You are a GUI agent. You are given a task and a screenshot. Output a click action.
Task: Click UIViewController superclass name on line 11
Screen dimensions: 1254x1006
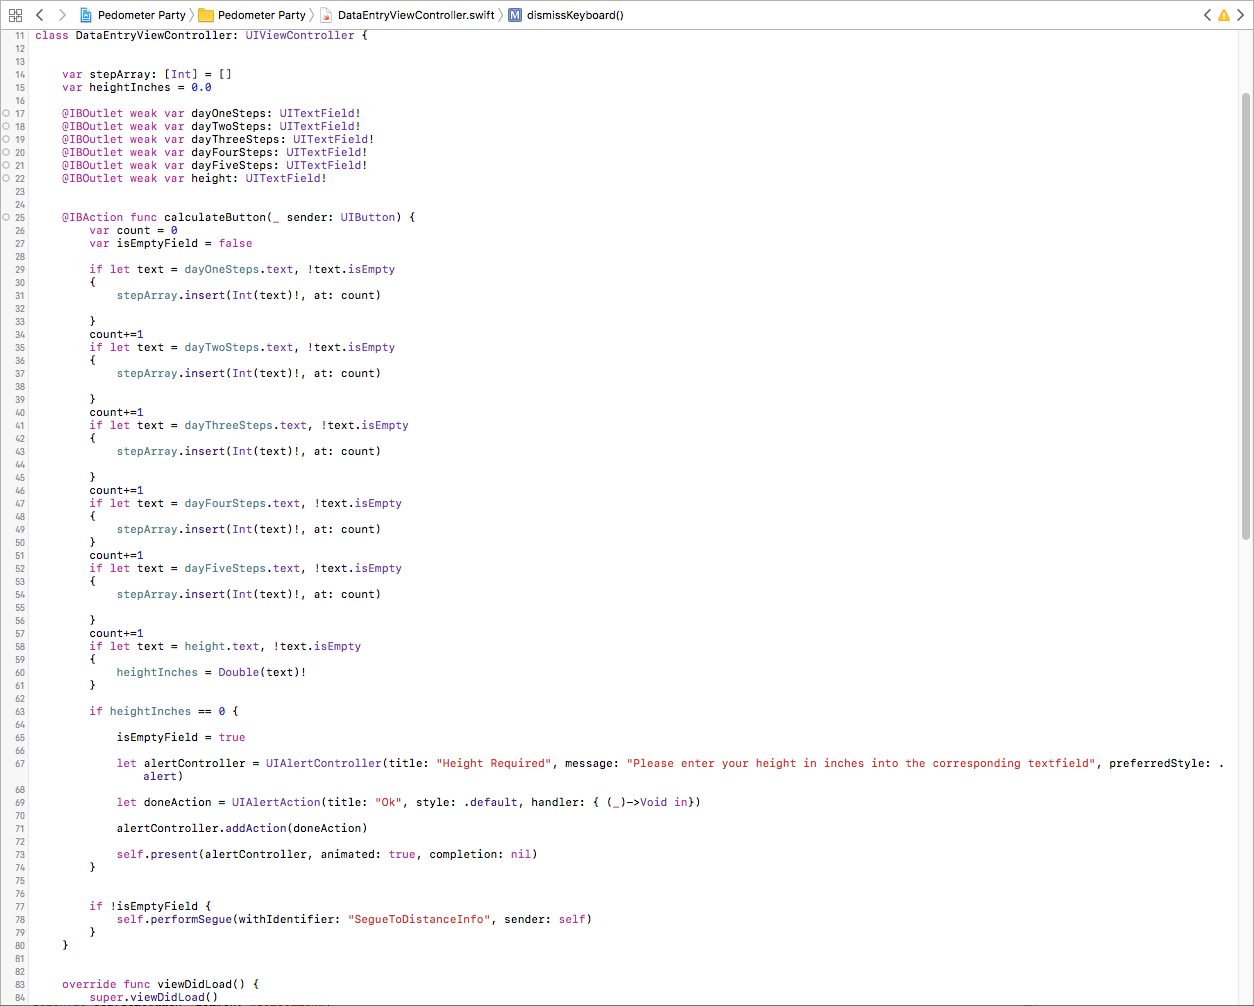pos(300,35)
